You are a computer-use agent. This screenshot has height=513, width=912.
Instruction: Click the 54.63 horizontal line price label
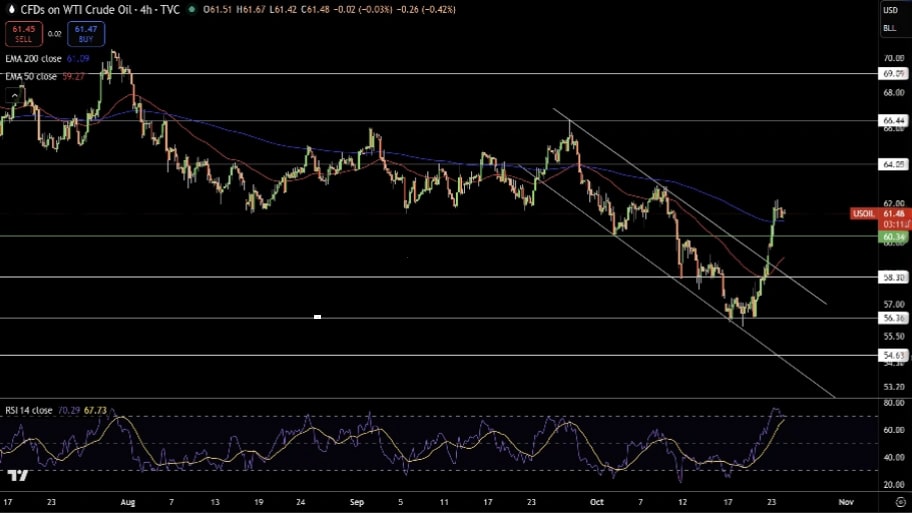pos(893,355)
